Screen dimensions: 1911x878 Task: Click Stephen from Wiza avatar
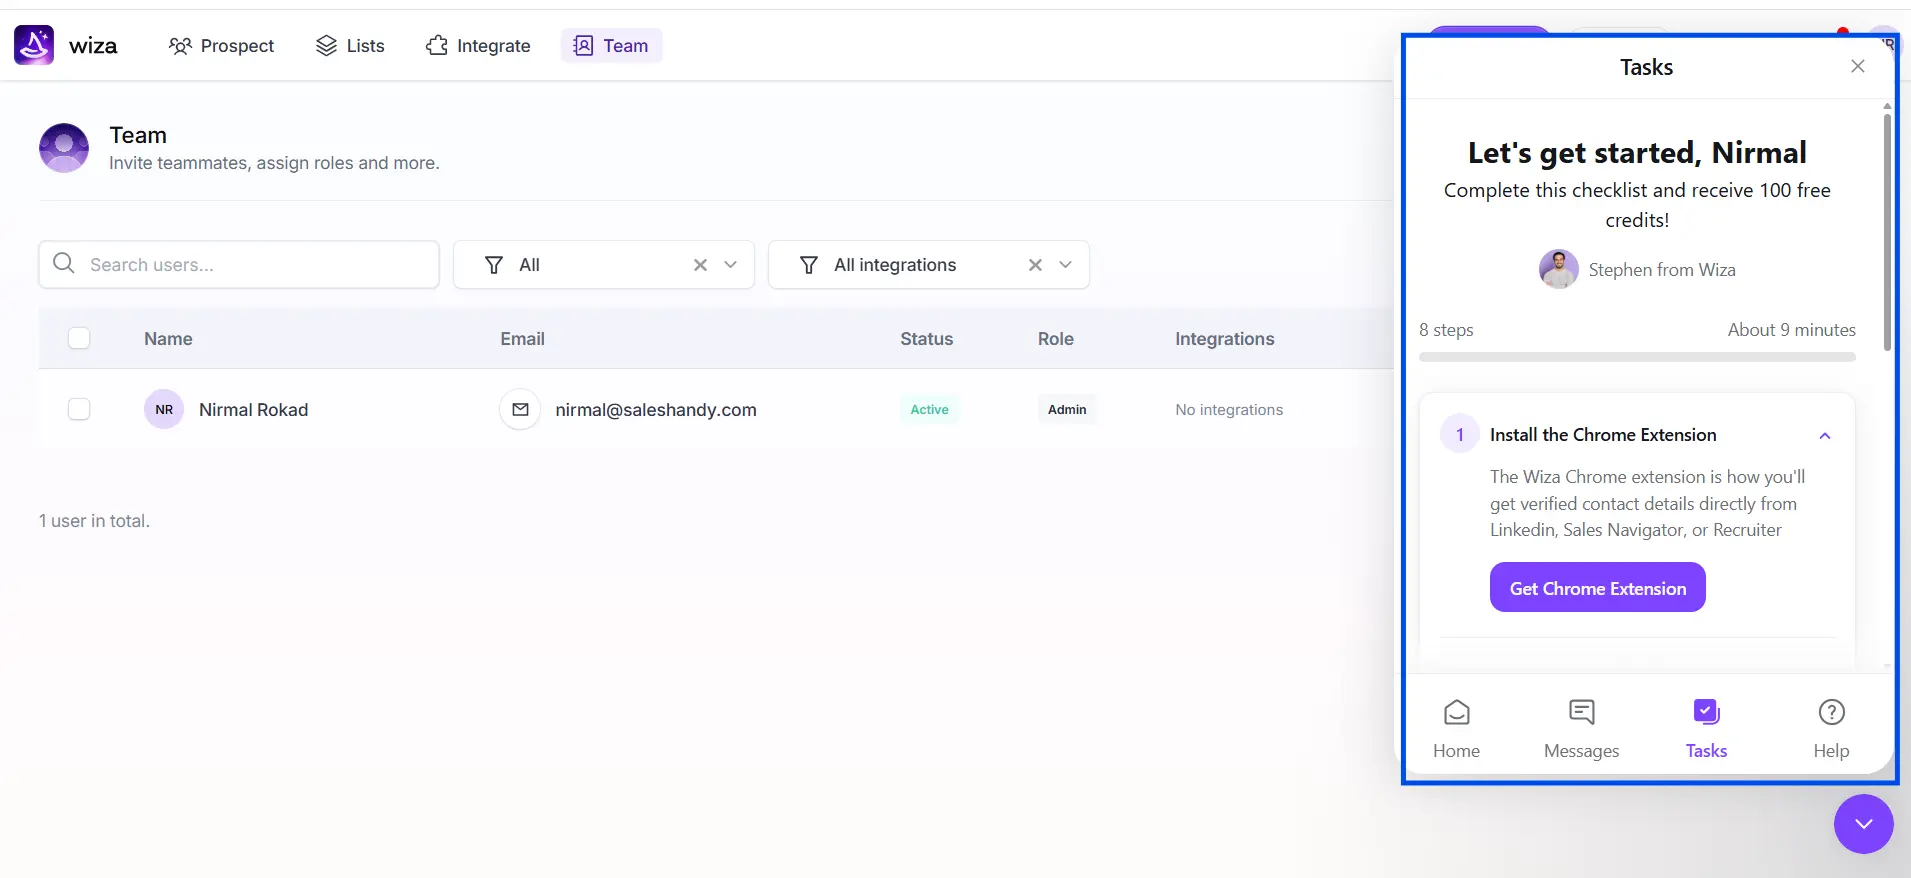(1559, 269)
